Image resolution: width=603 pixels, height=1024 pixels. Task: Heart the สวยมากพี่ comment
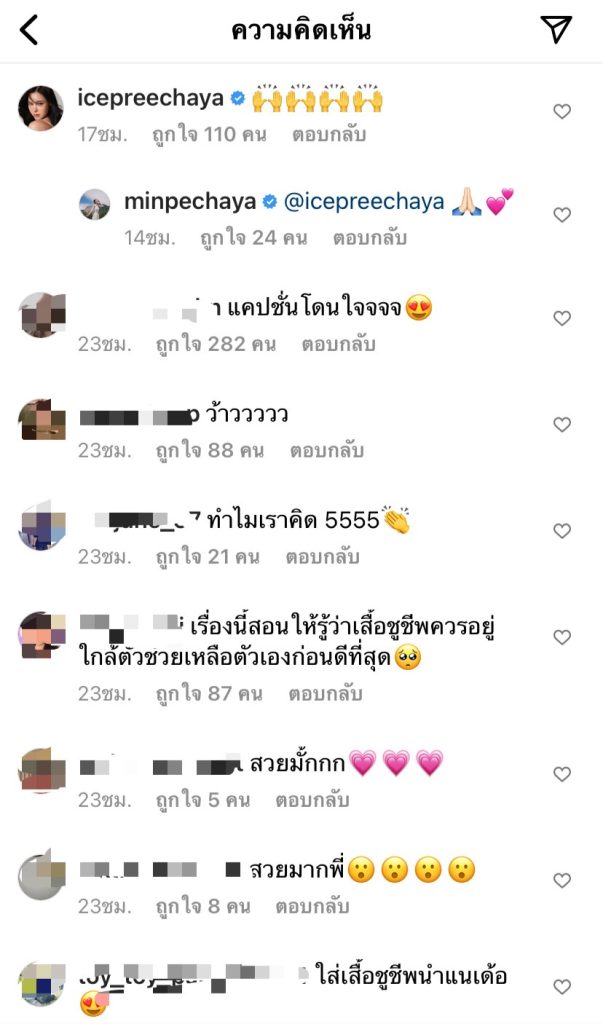[562, 880]
